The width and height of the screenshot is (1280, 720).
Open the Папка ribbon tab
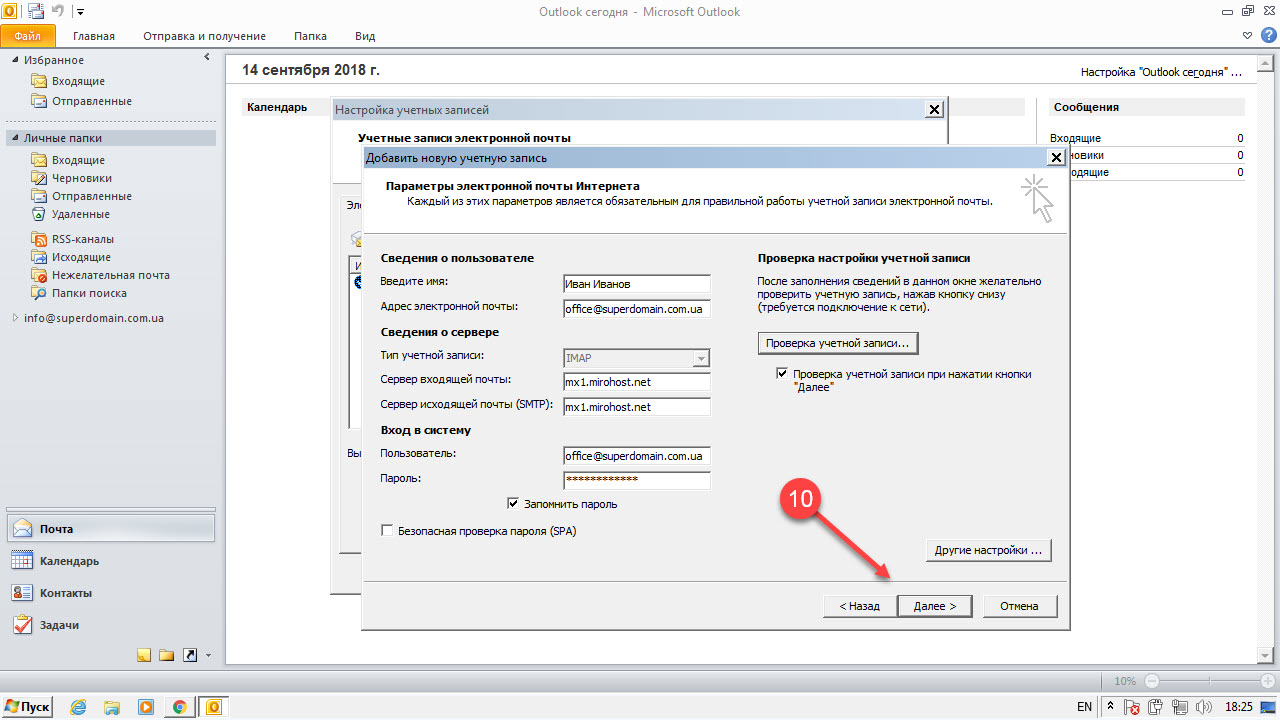point(310,36)
